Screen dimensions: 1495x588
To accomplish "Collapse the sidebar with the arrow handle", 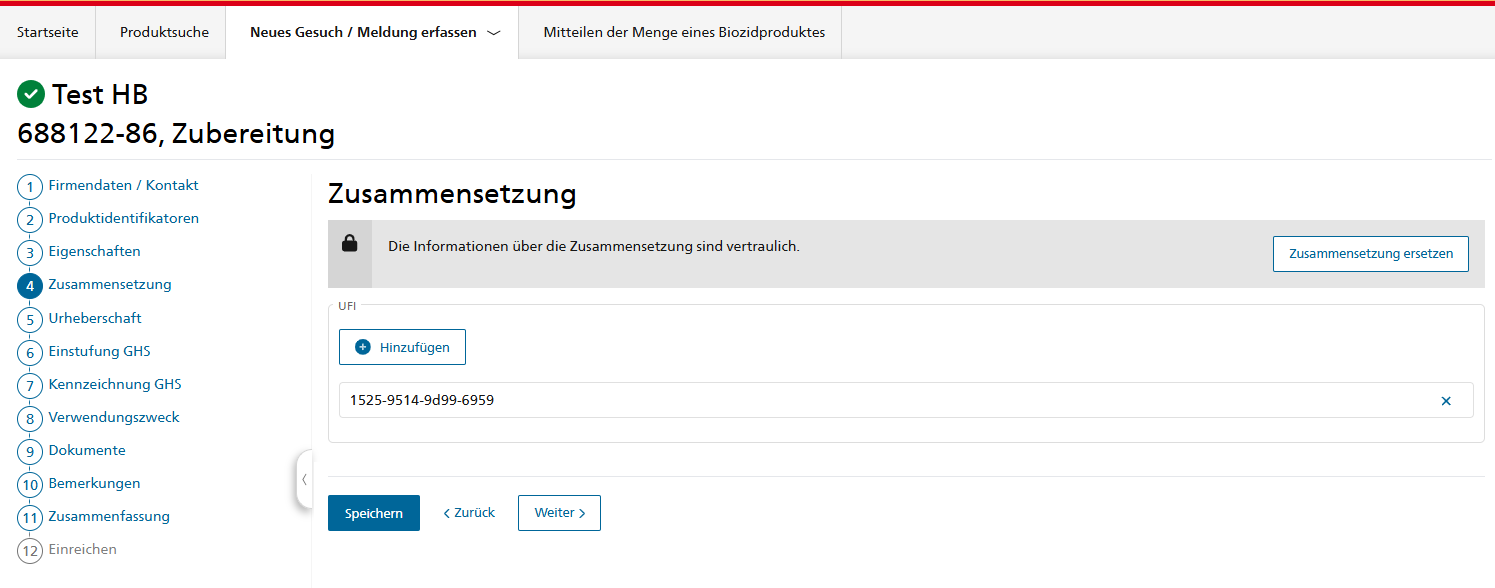I will coord(304,479).
